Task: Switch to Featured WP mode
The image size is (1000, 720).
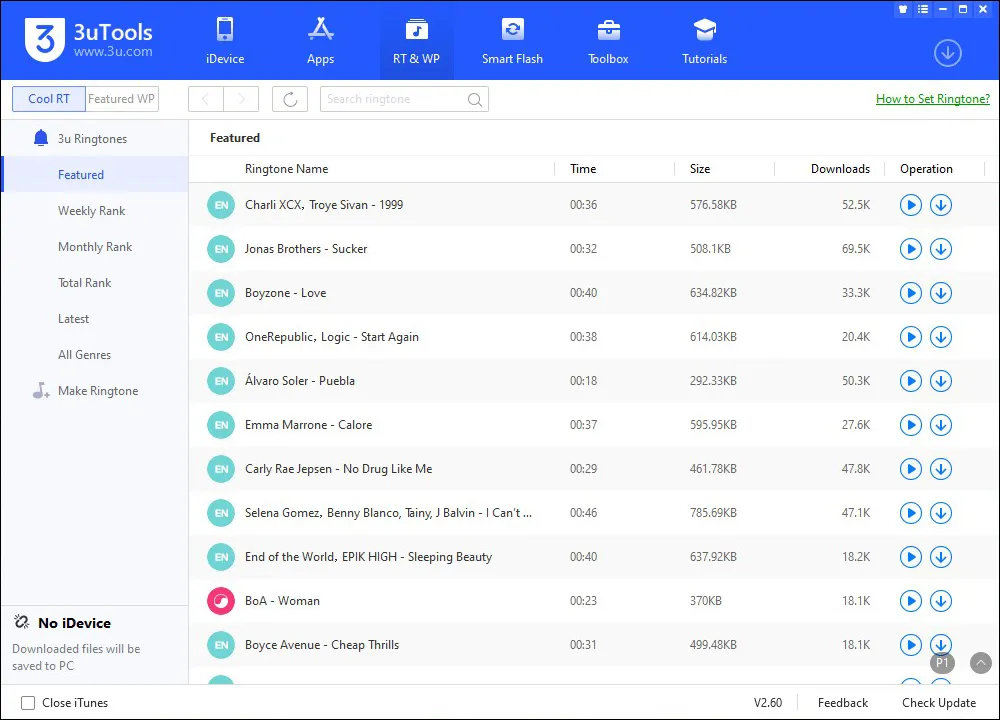Action: 121,99
